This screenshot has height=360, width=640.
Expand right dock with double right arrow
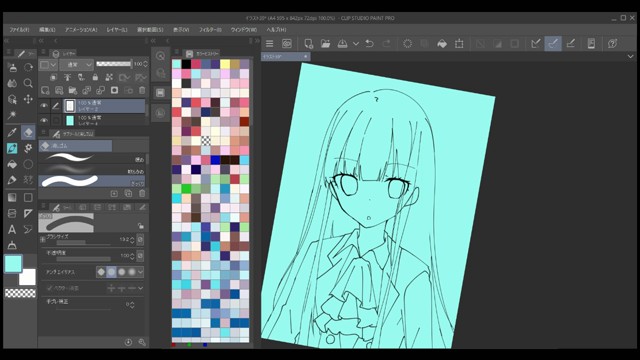click(x=258, y=41)
